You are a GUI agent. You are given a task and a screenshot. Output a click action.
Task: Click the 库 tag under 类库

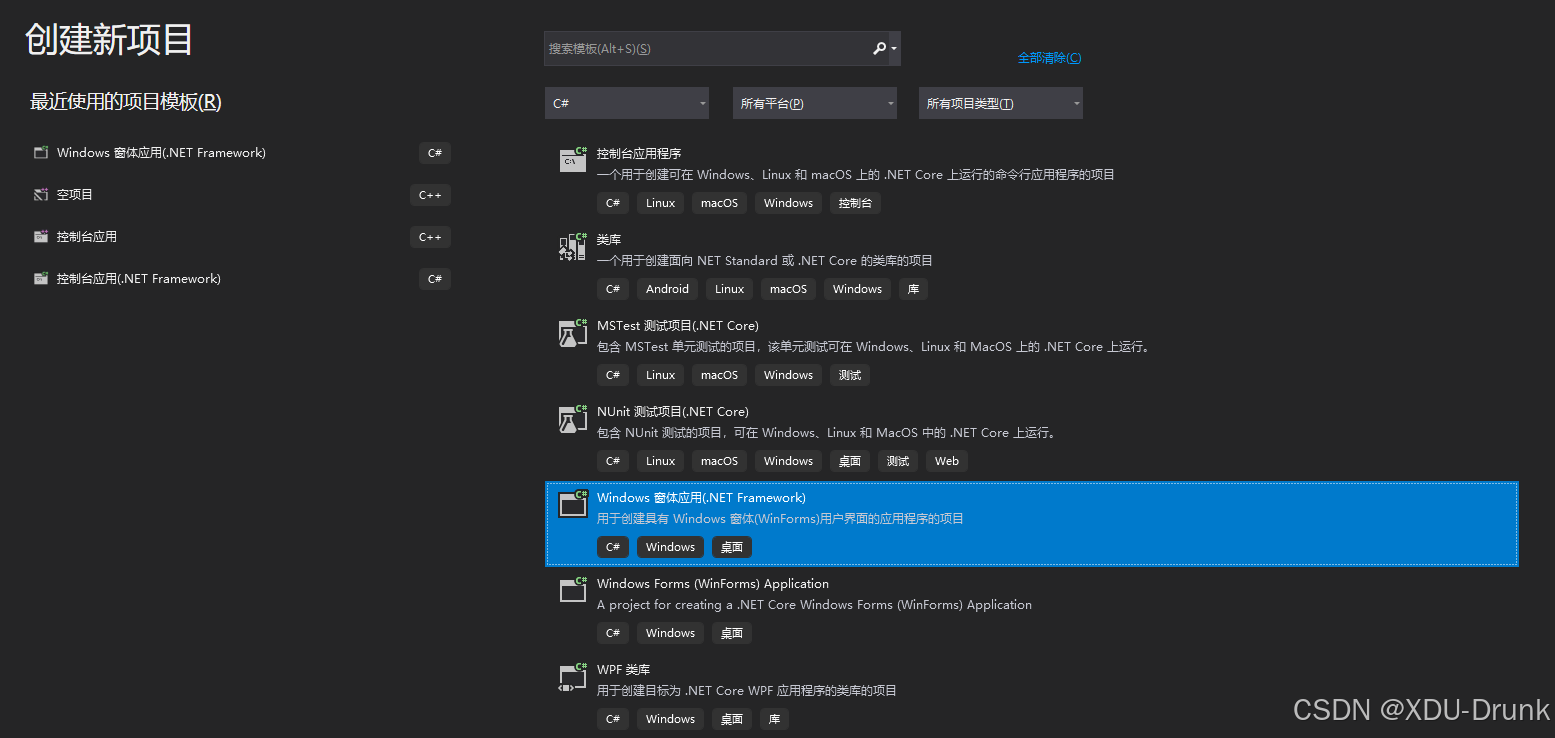[x=913, y=289]
